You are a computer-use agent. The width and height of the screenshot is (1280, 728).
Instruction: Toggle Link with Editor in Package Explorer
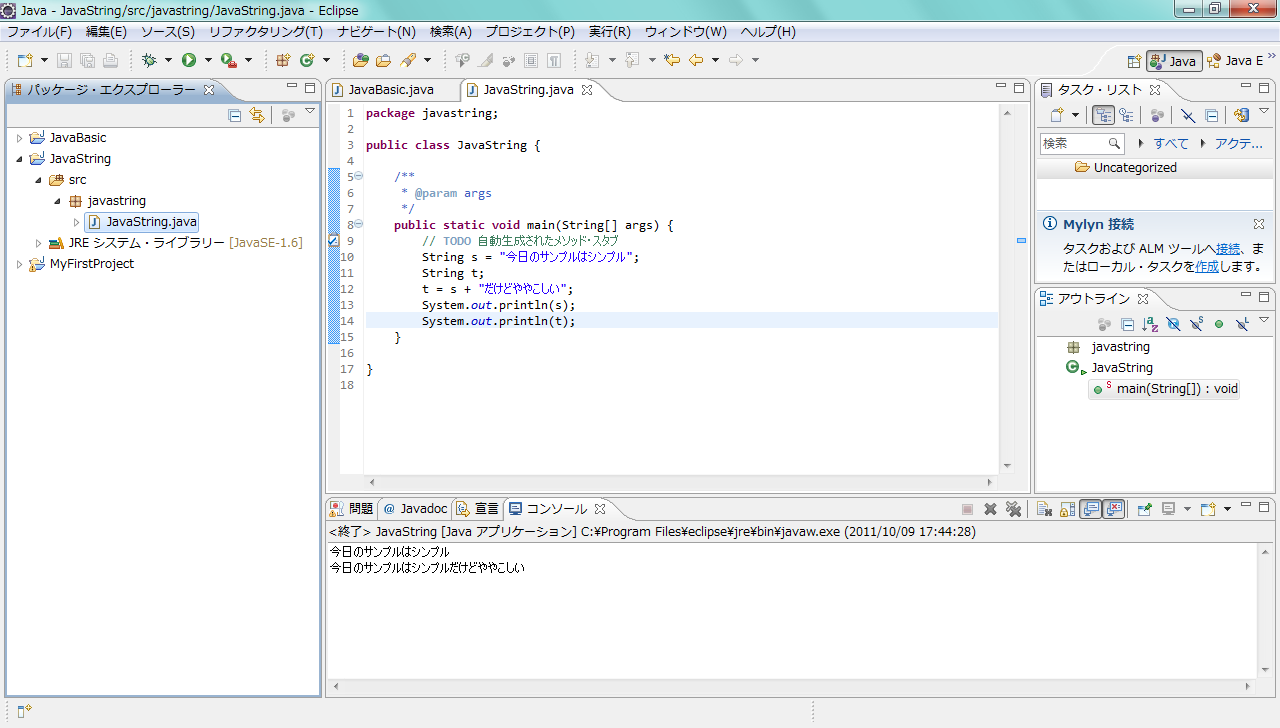click(x=257, y=115)
